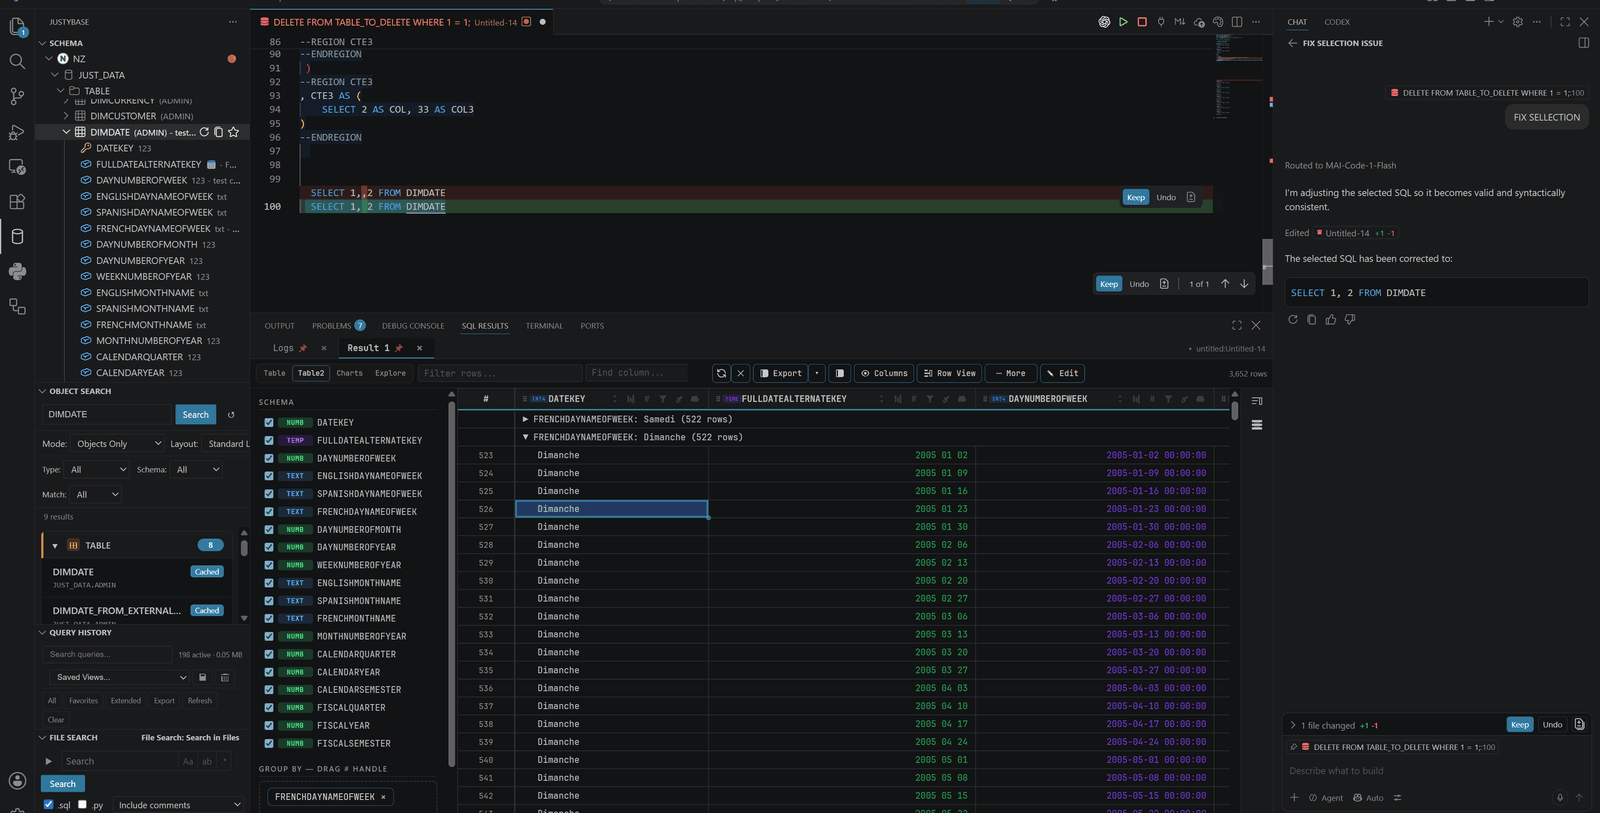Viewport: 1600px width, 813px height.
Task: Keep the inline edit in the editor diff
Action: tap(1136, 197)
